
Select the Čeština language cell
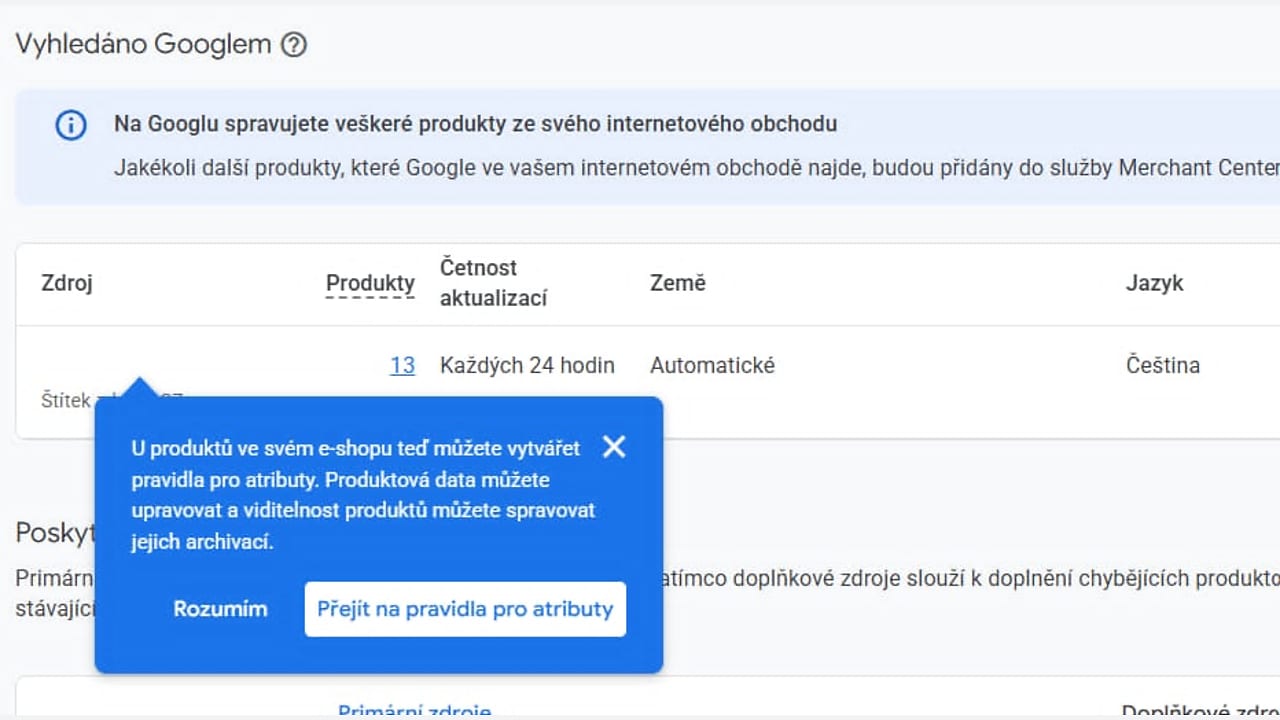tap(1163, 366)
